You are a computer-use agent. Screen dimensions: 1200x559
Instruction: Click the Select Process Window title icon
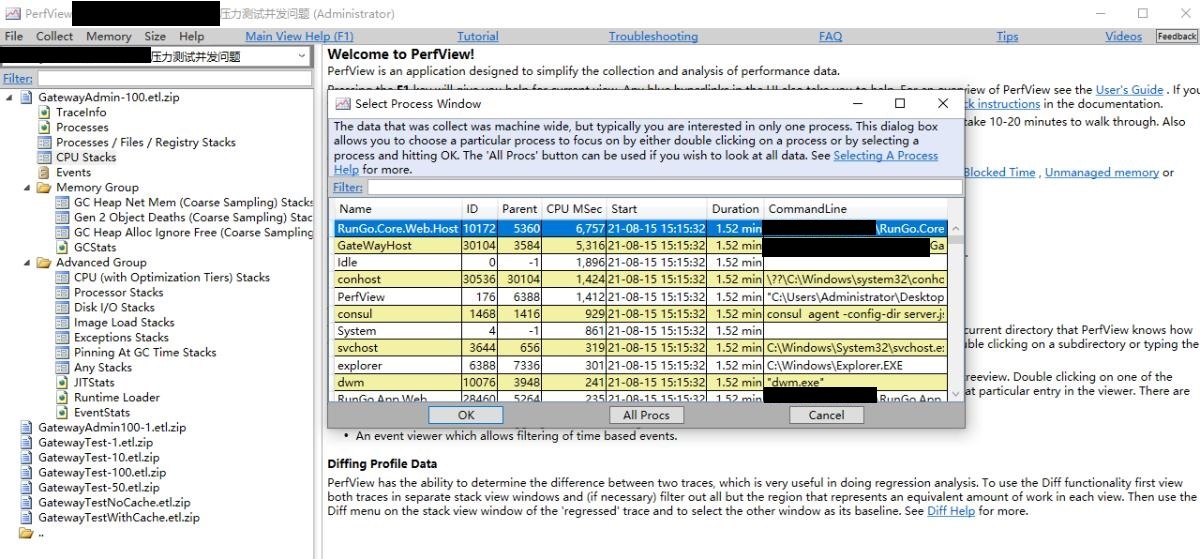343,103
